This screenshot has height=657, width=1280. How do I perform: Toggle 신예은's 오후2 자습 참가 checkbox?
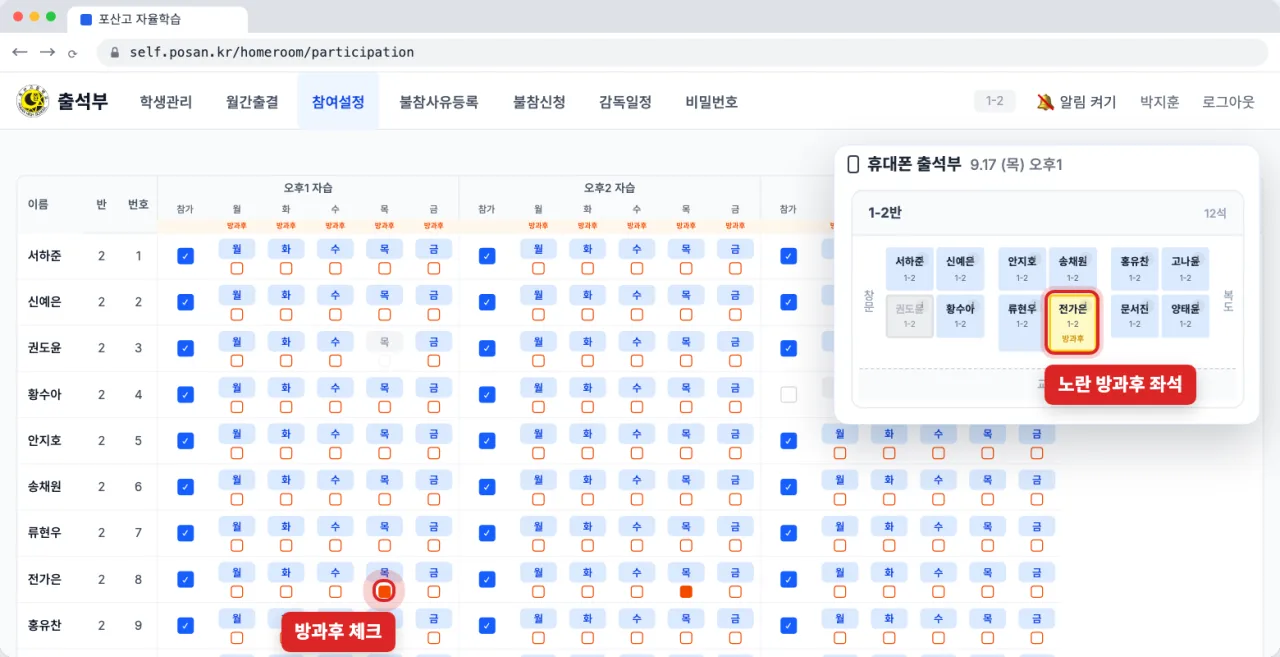pyautogui.click(x=487, y=302)
